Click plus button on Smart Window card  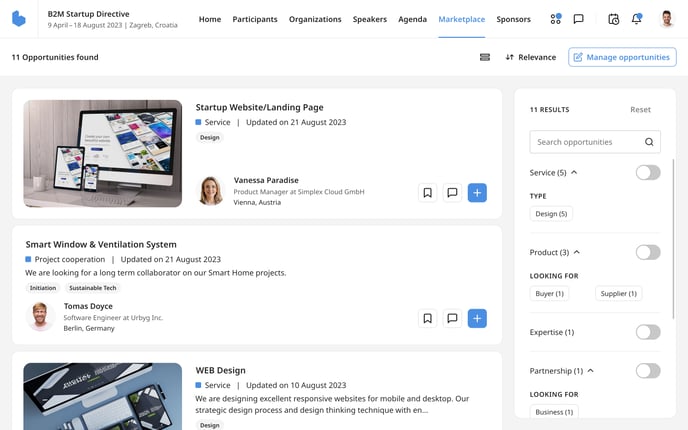click(x=477, y=318)
